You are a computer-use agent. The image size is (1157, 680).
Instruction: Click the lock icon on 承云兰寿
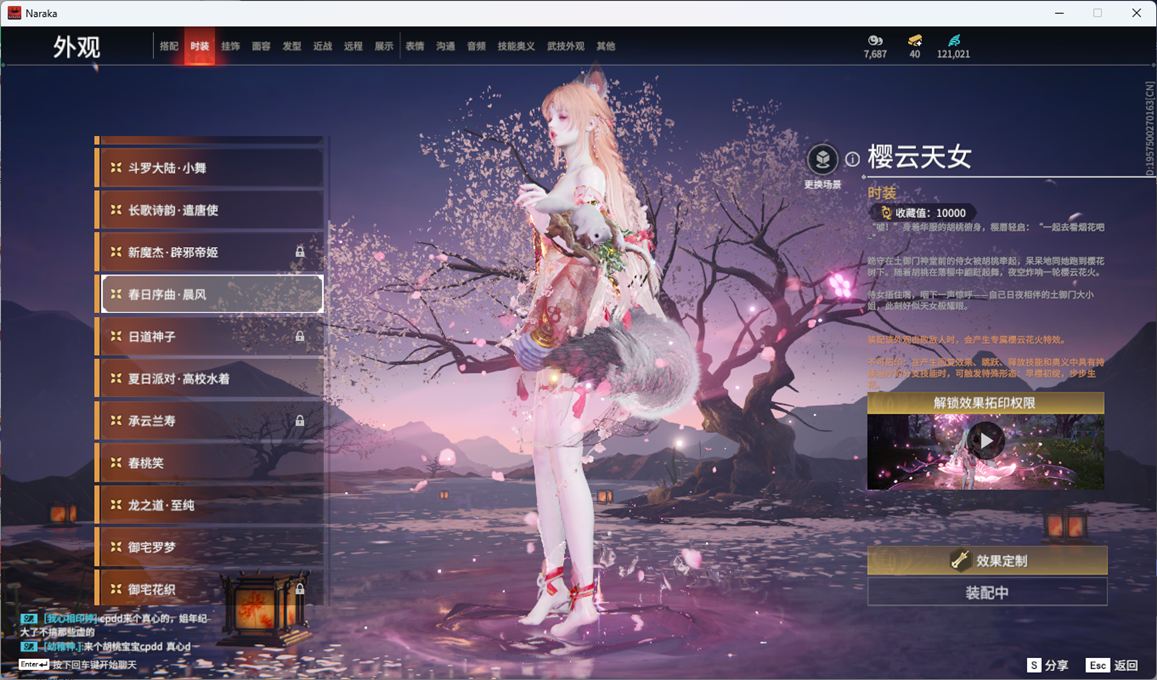coord(300,420)
